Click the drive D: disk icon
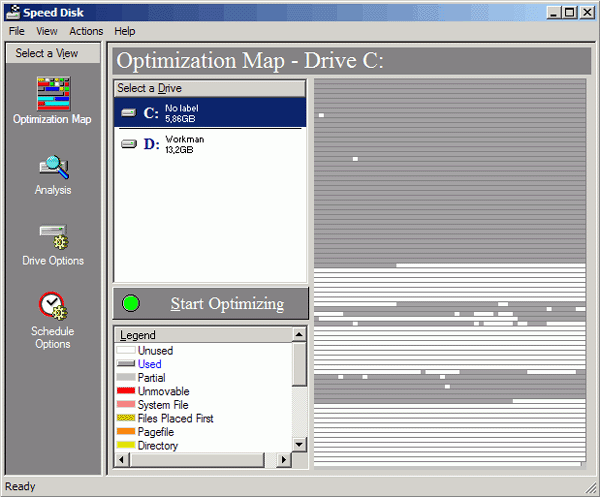600x497 pixels. [x=128, y=144]
